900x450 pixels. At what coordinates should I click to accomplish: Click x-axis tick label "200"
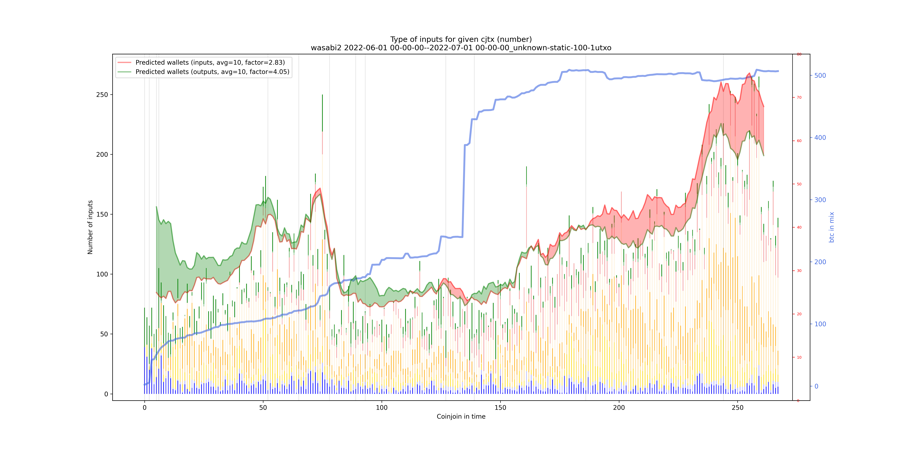tap(619, 407)
